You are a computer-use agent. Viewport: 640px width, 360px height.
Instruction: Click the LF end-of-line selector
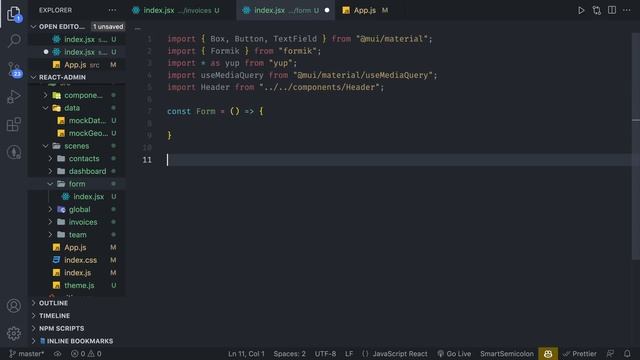point(349,353)
